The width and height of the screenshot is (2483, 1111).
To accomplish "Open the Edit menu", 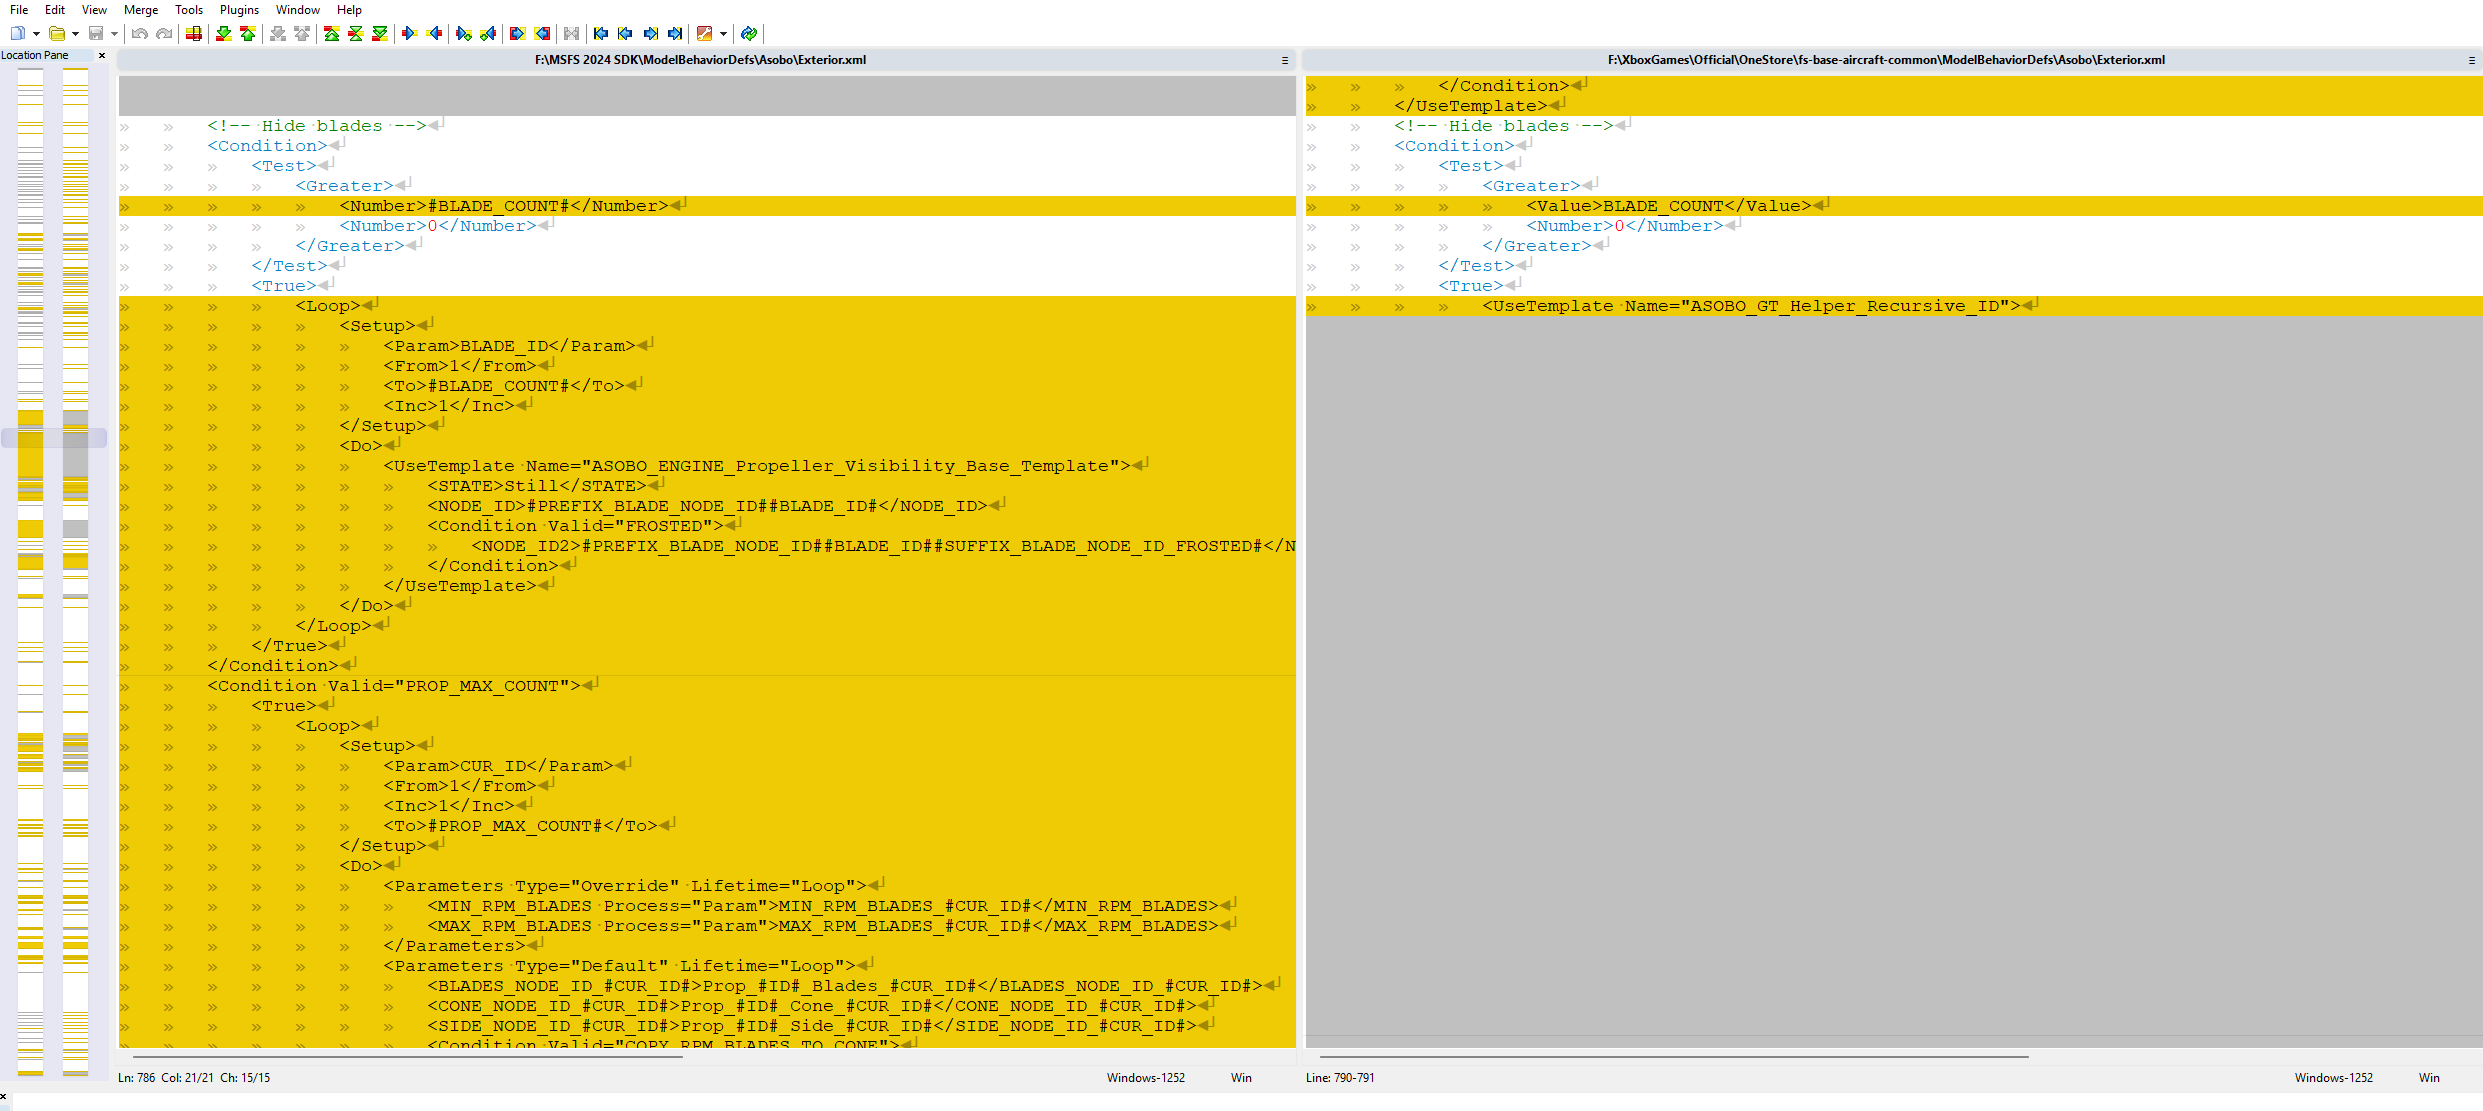I will click(55, 10).
